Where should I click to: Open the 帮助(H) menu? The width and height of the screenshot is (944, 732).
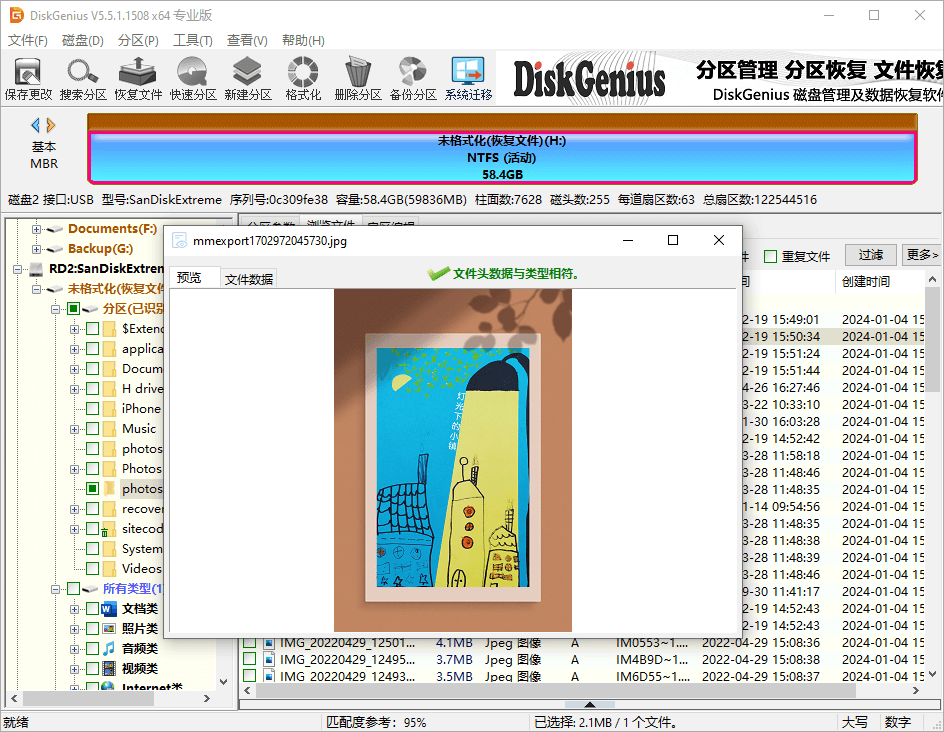[x=303, y=40]
